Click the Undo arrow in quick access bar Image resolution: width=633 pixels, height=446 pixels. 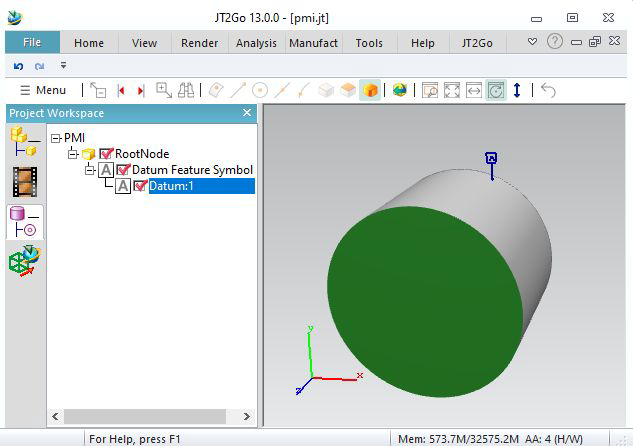point(18,66)
